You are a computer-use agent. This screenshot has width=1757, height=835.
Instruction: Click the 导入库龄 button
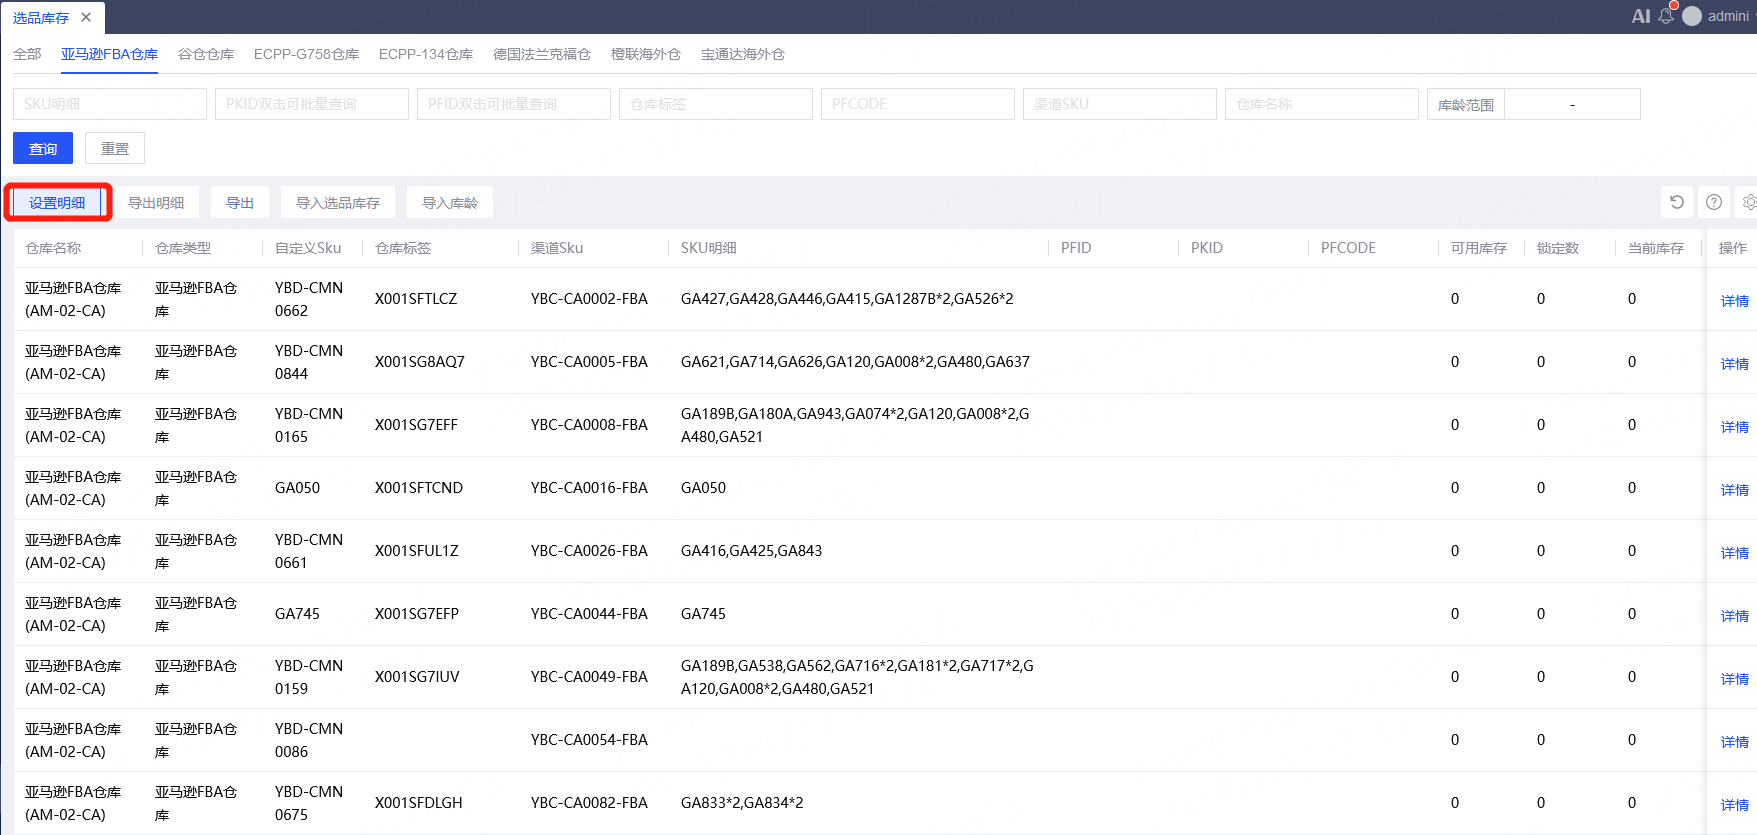449,203
